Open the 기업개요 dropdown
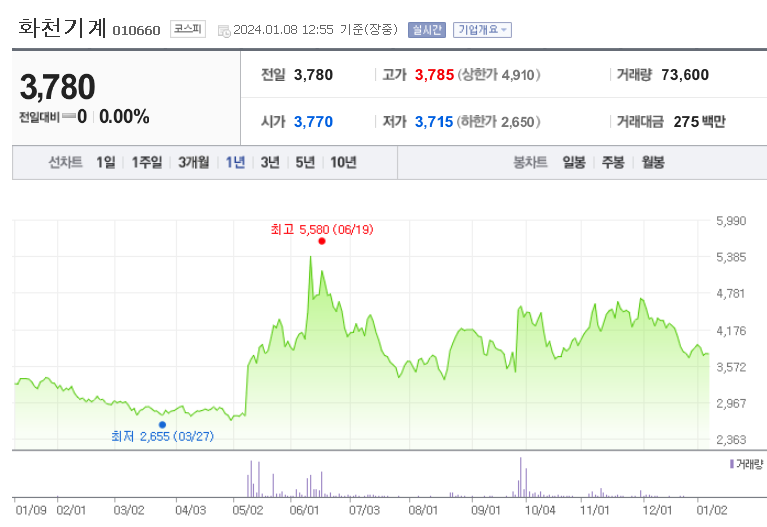Screen dimensions: 767x527 tap(482, 30)
